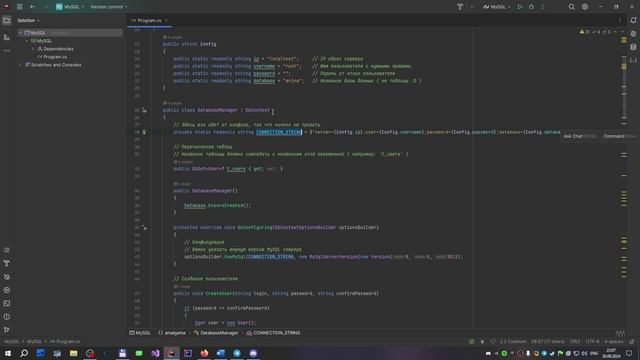Click CONNECTION_STRING breadcrumb
The height and width of the screenshot is (360, 640).
(x=273, y=333)
